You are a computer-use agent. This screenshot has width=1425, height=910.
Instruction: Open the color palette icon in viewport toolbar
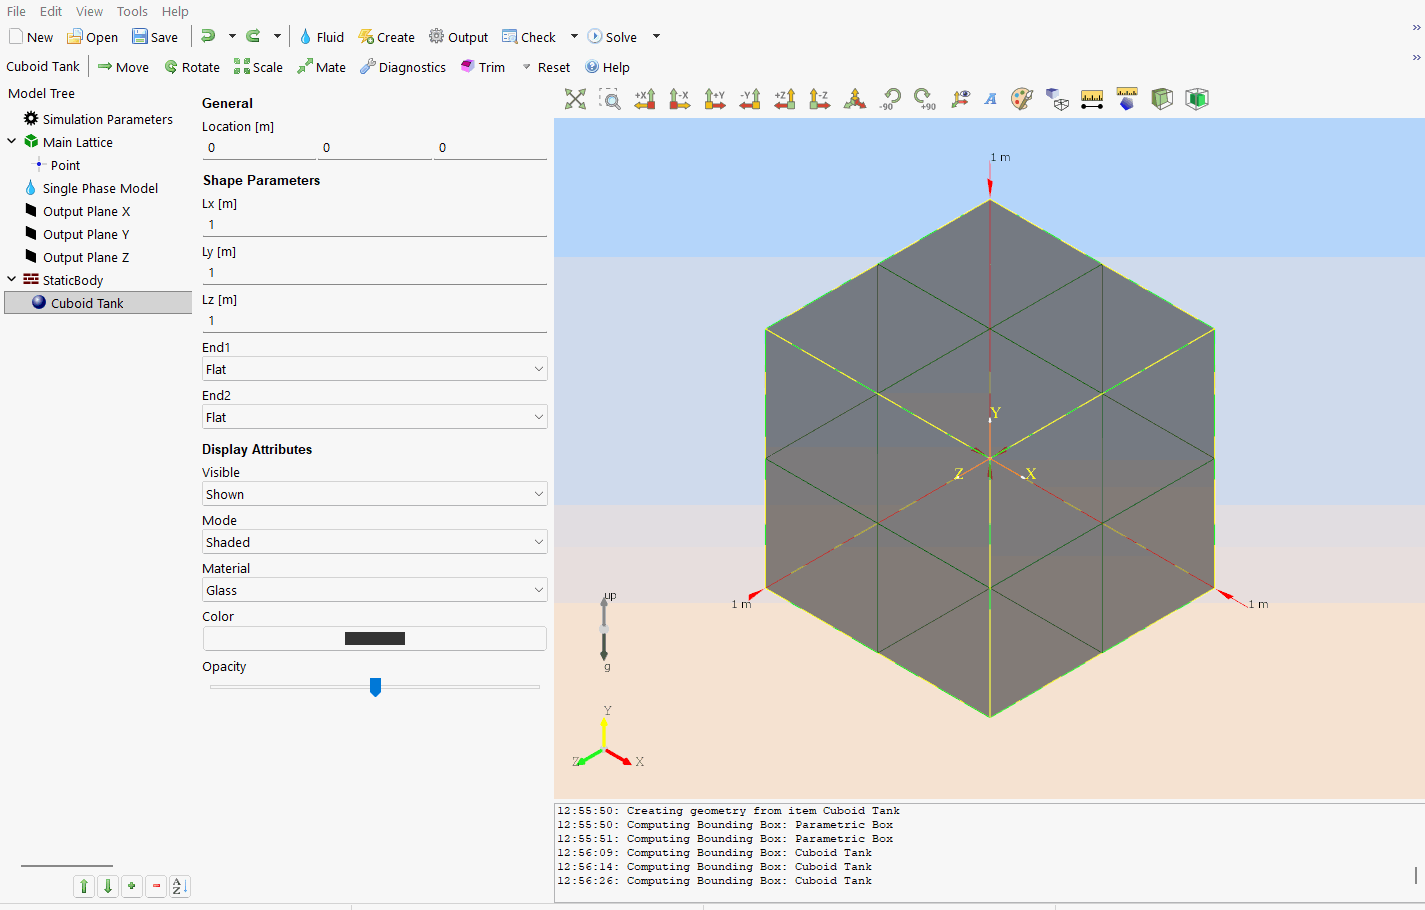click(1021, 99)
